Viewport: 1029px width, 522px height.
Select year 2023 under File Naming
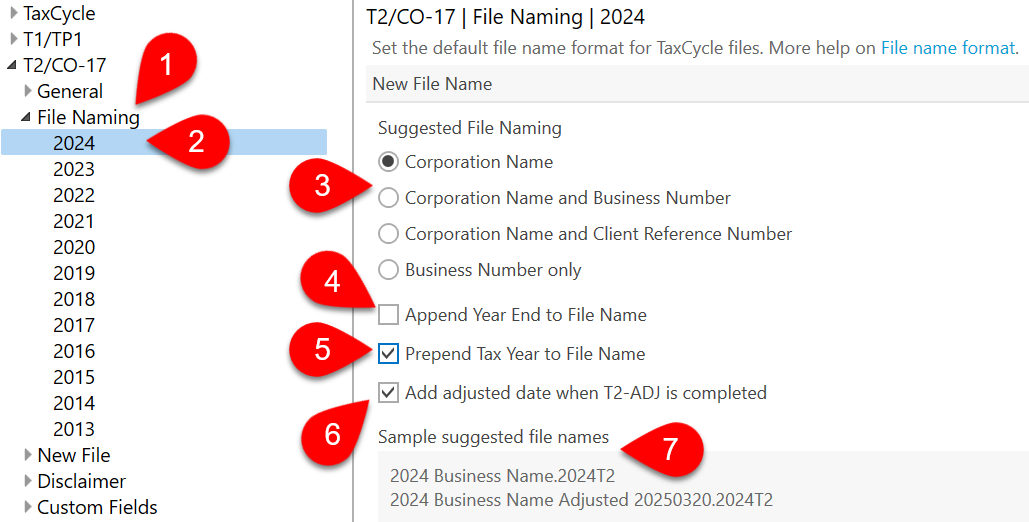click(x=74, y=169)
